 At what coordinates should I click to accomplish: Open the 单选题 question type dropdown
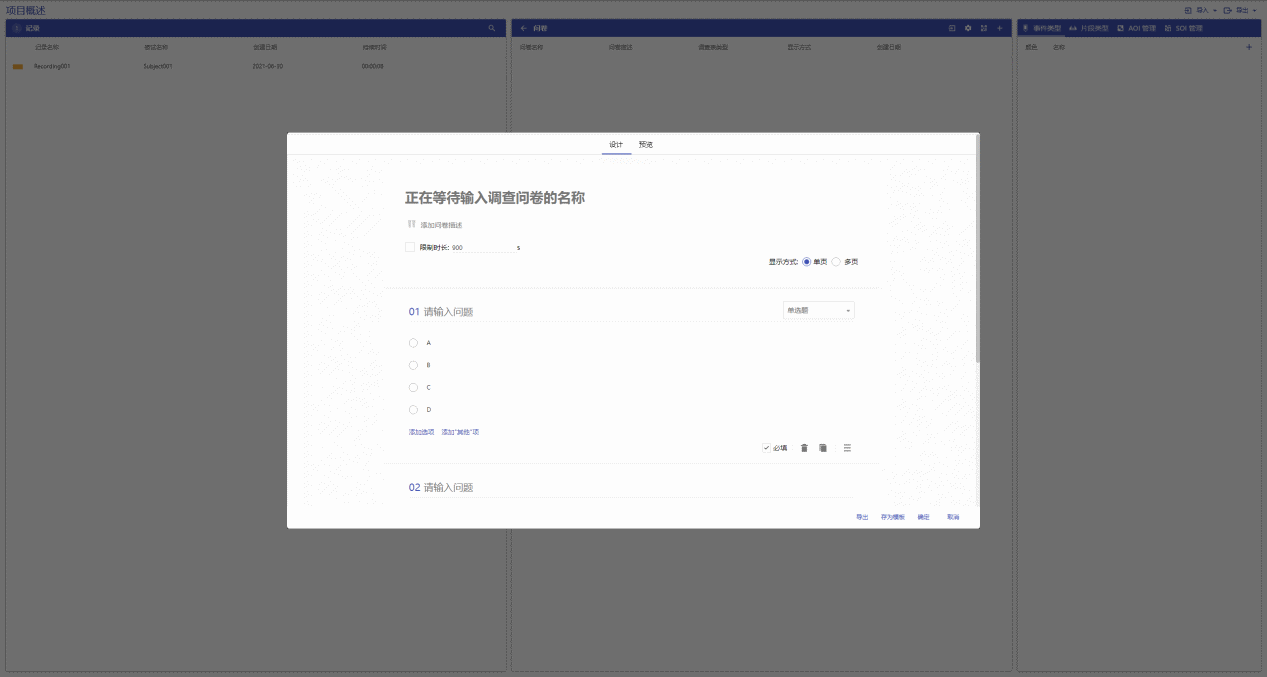pyautogui.click(x=818, y=311)
